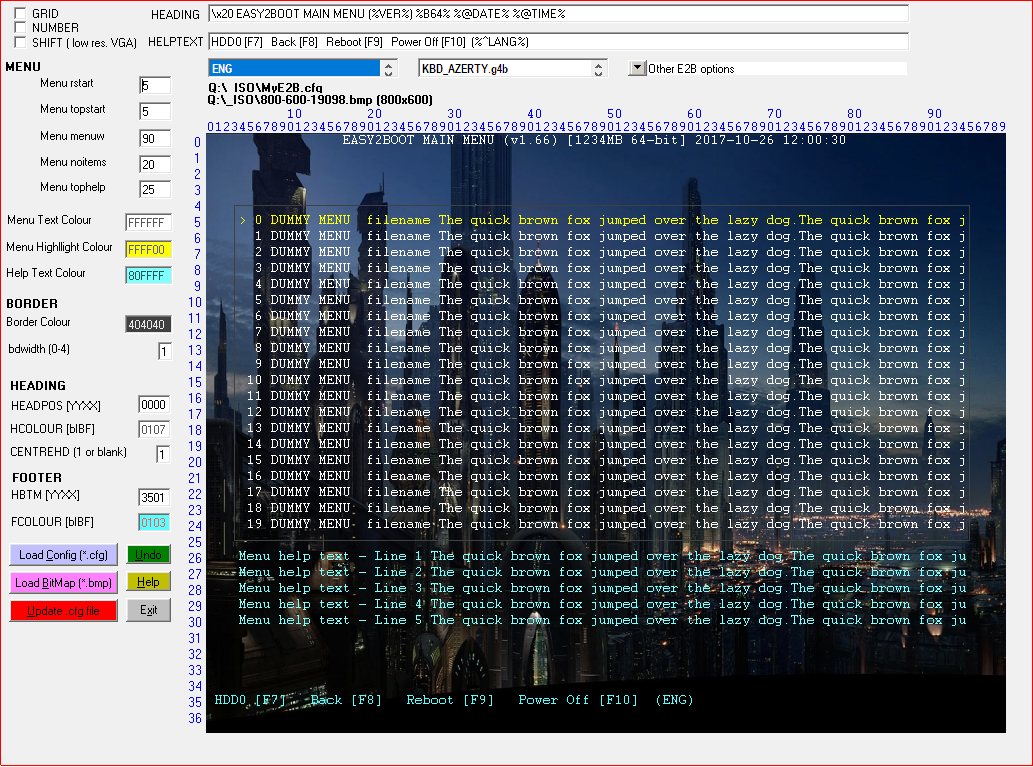Pick Help Text Colour swatch 80FFFF
The height and width of the screenshot is (767, 1033).
[148, 275]
